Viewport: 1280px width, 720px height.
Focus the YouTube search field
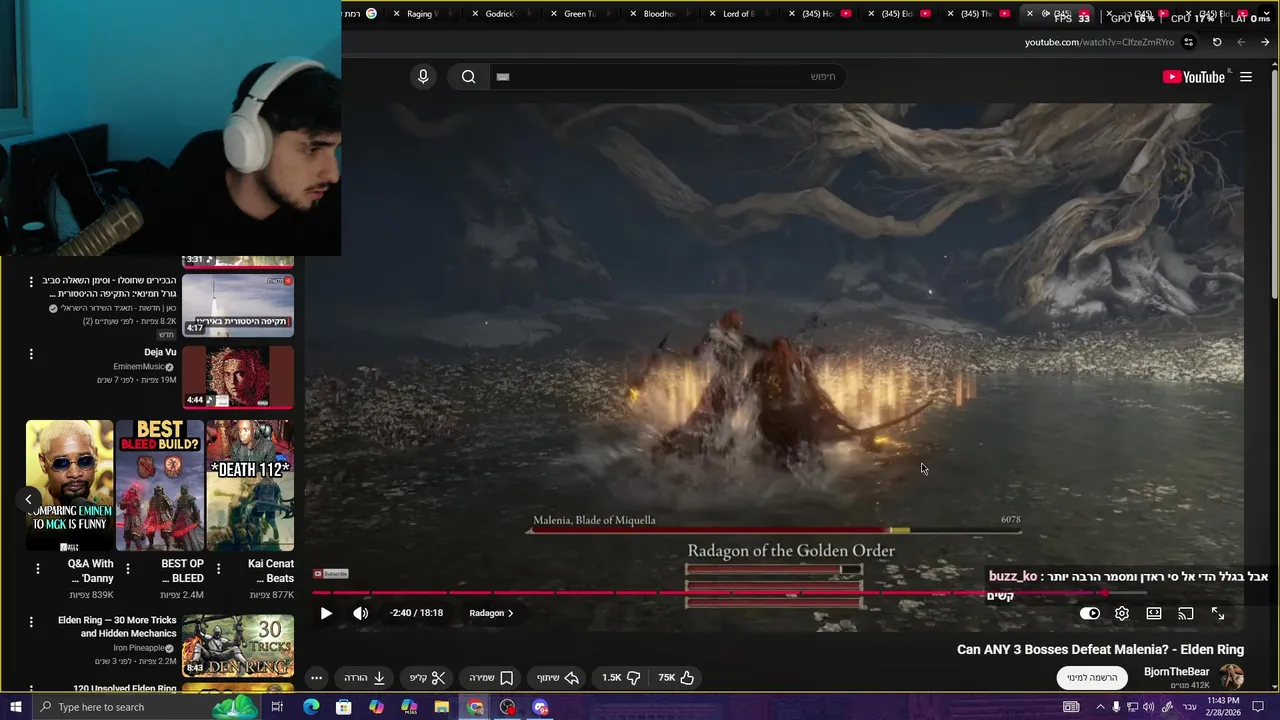point(670,77)
